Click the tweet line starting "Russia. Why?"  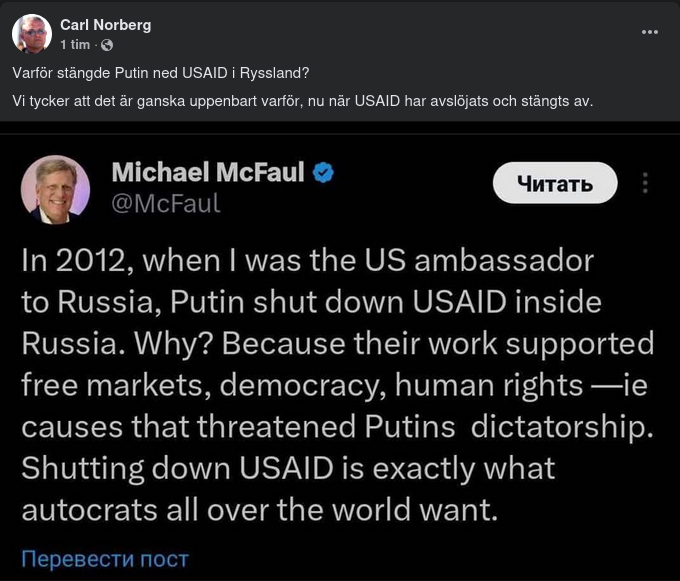tap(337, 343)
